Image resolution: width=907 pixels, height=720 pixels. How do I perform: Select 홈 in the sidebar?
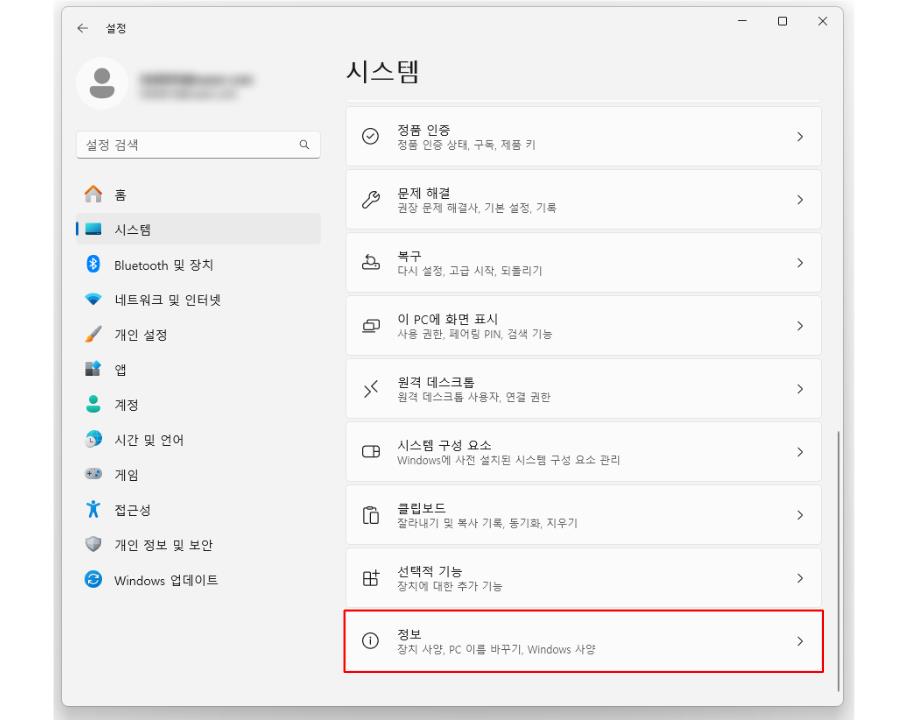pos(198,194)
